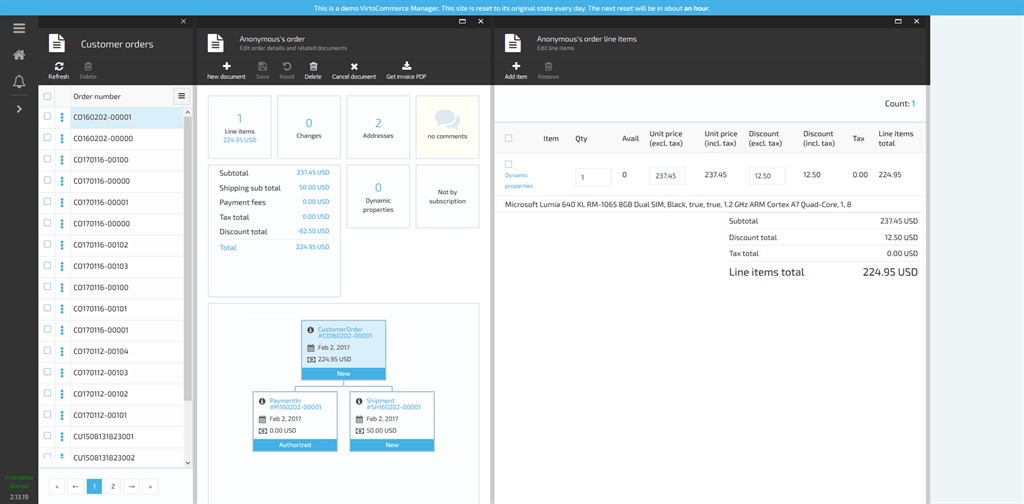Click scroll-up arrow of orders list scrollbar
Screen dimensions: 1024x504
188,112
